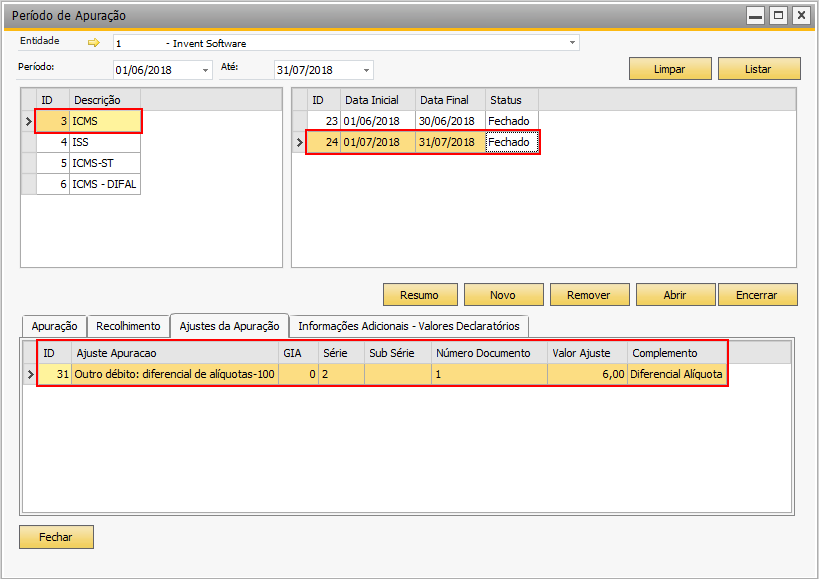The width and height of the screenshot is (819, 579).
Task: Select the ISS row in tax list
Action: coord(88,142)
